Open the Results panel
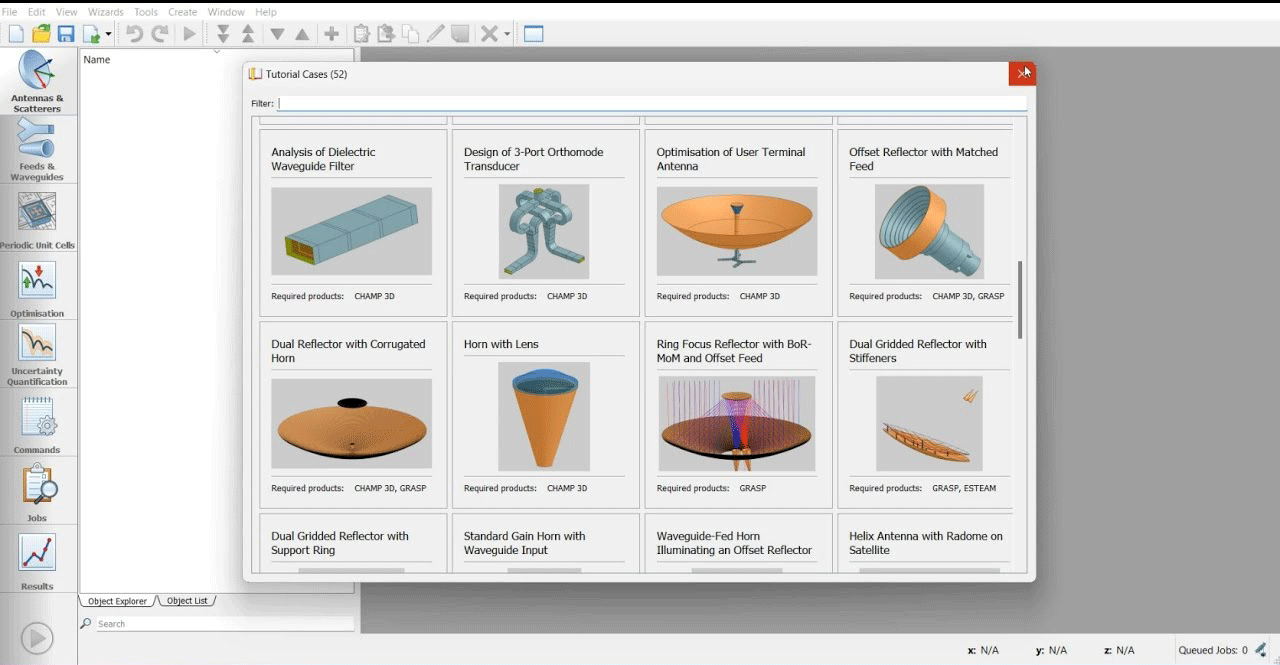 tap(37, 561)
